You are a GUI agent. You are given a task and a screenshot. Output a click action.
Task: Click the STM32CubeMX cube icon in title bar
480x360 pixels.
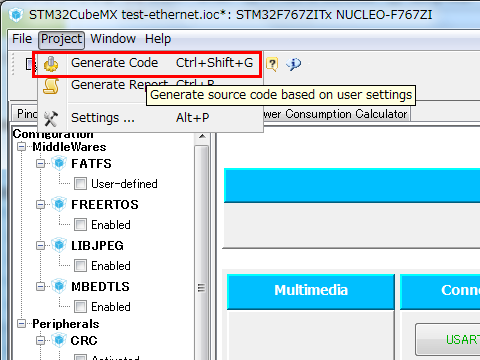(16, 15)
